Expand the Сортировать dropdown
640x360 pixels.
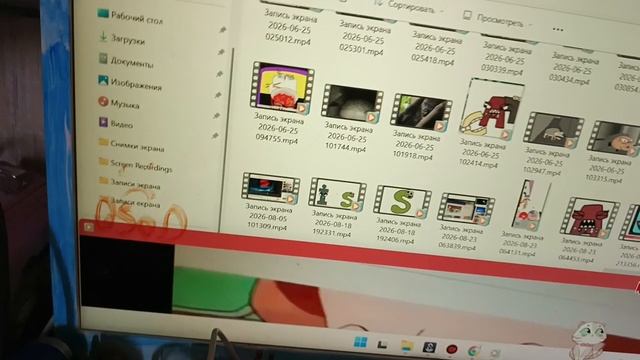(409, 6)
